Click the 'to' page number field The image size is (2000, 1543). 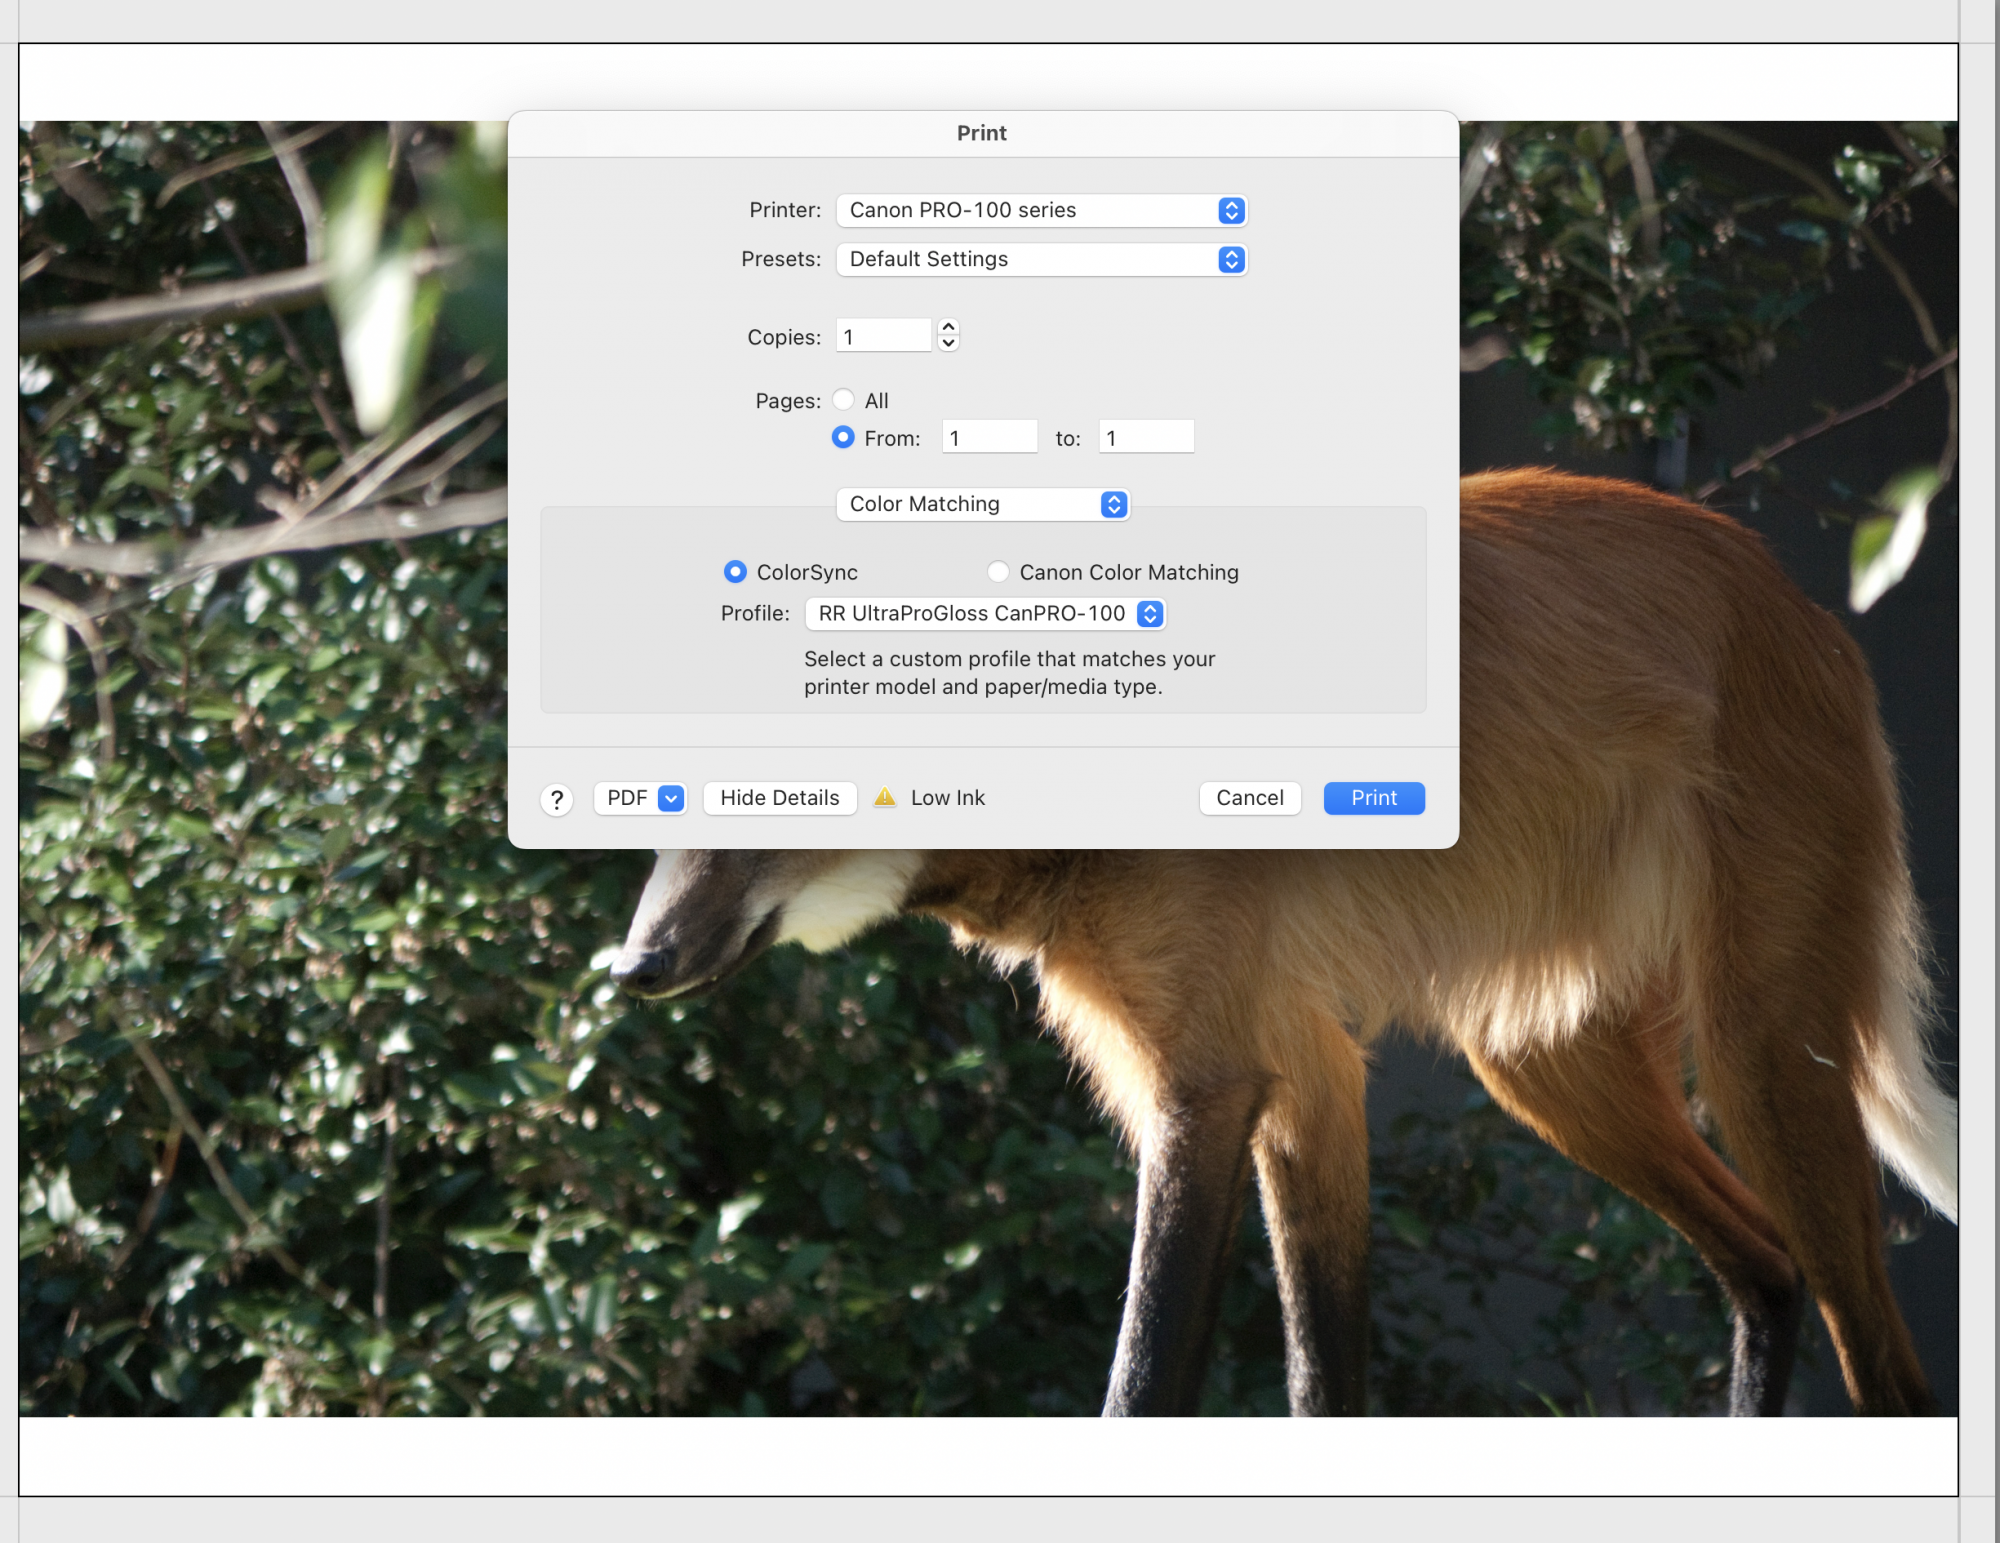tap(1146, 438)
